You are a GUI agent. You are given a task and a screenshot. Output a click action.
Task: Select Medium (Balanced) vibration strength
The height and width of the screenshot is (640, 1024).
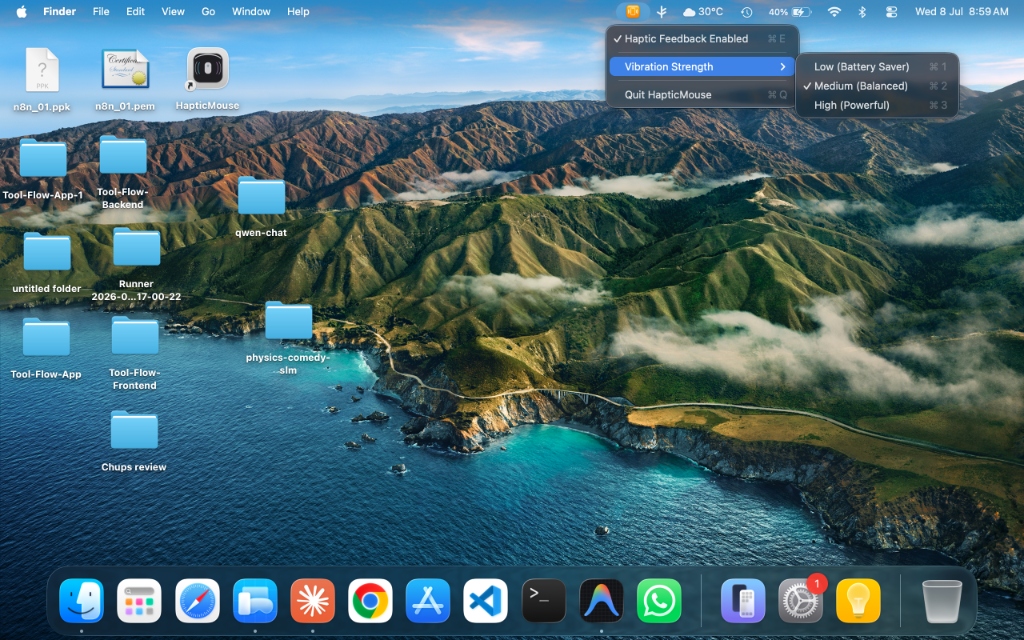[x=877, y=86]
